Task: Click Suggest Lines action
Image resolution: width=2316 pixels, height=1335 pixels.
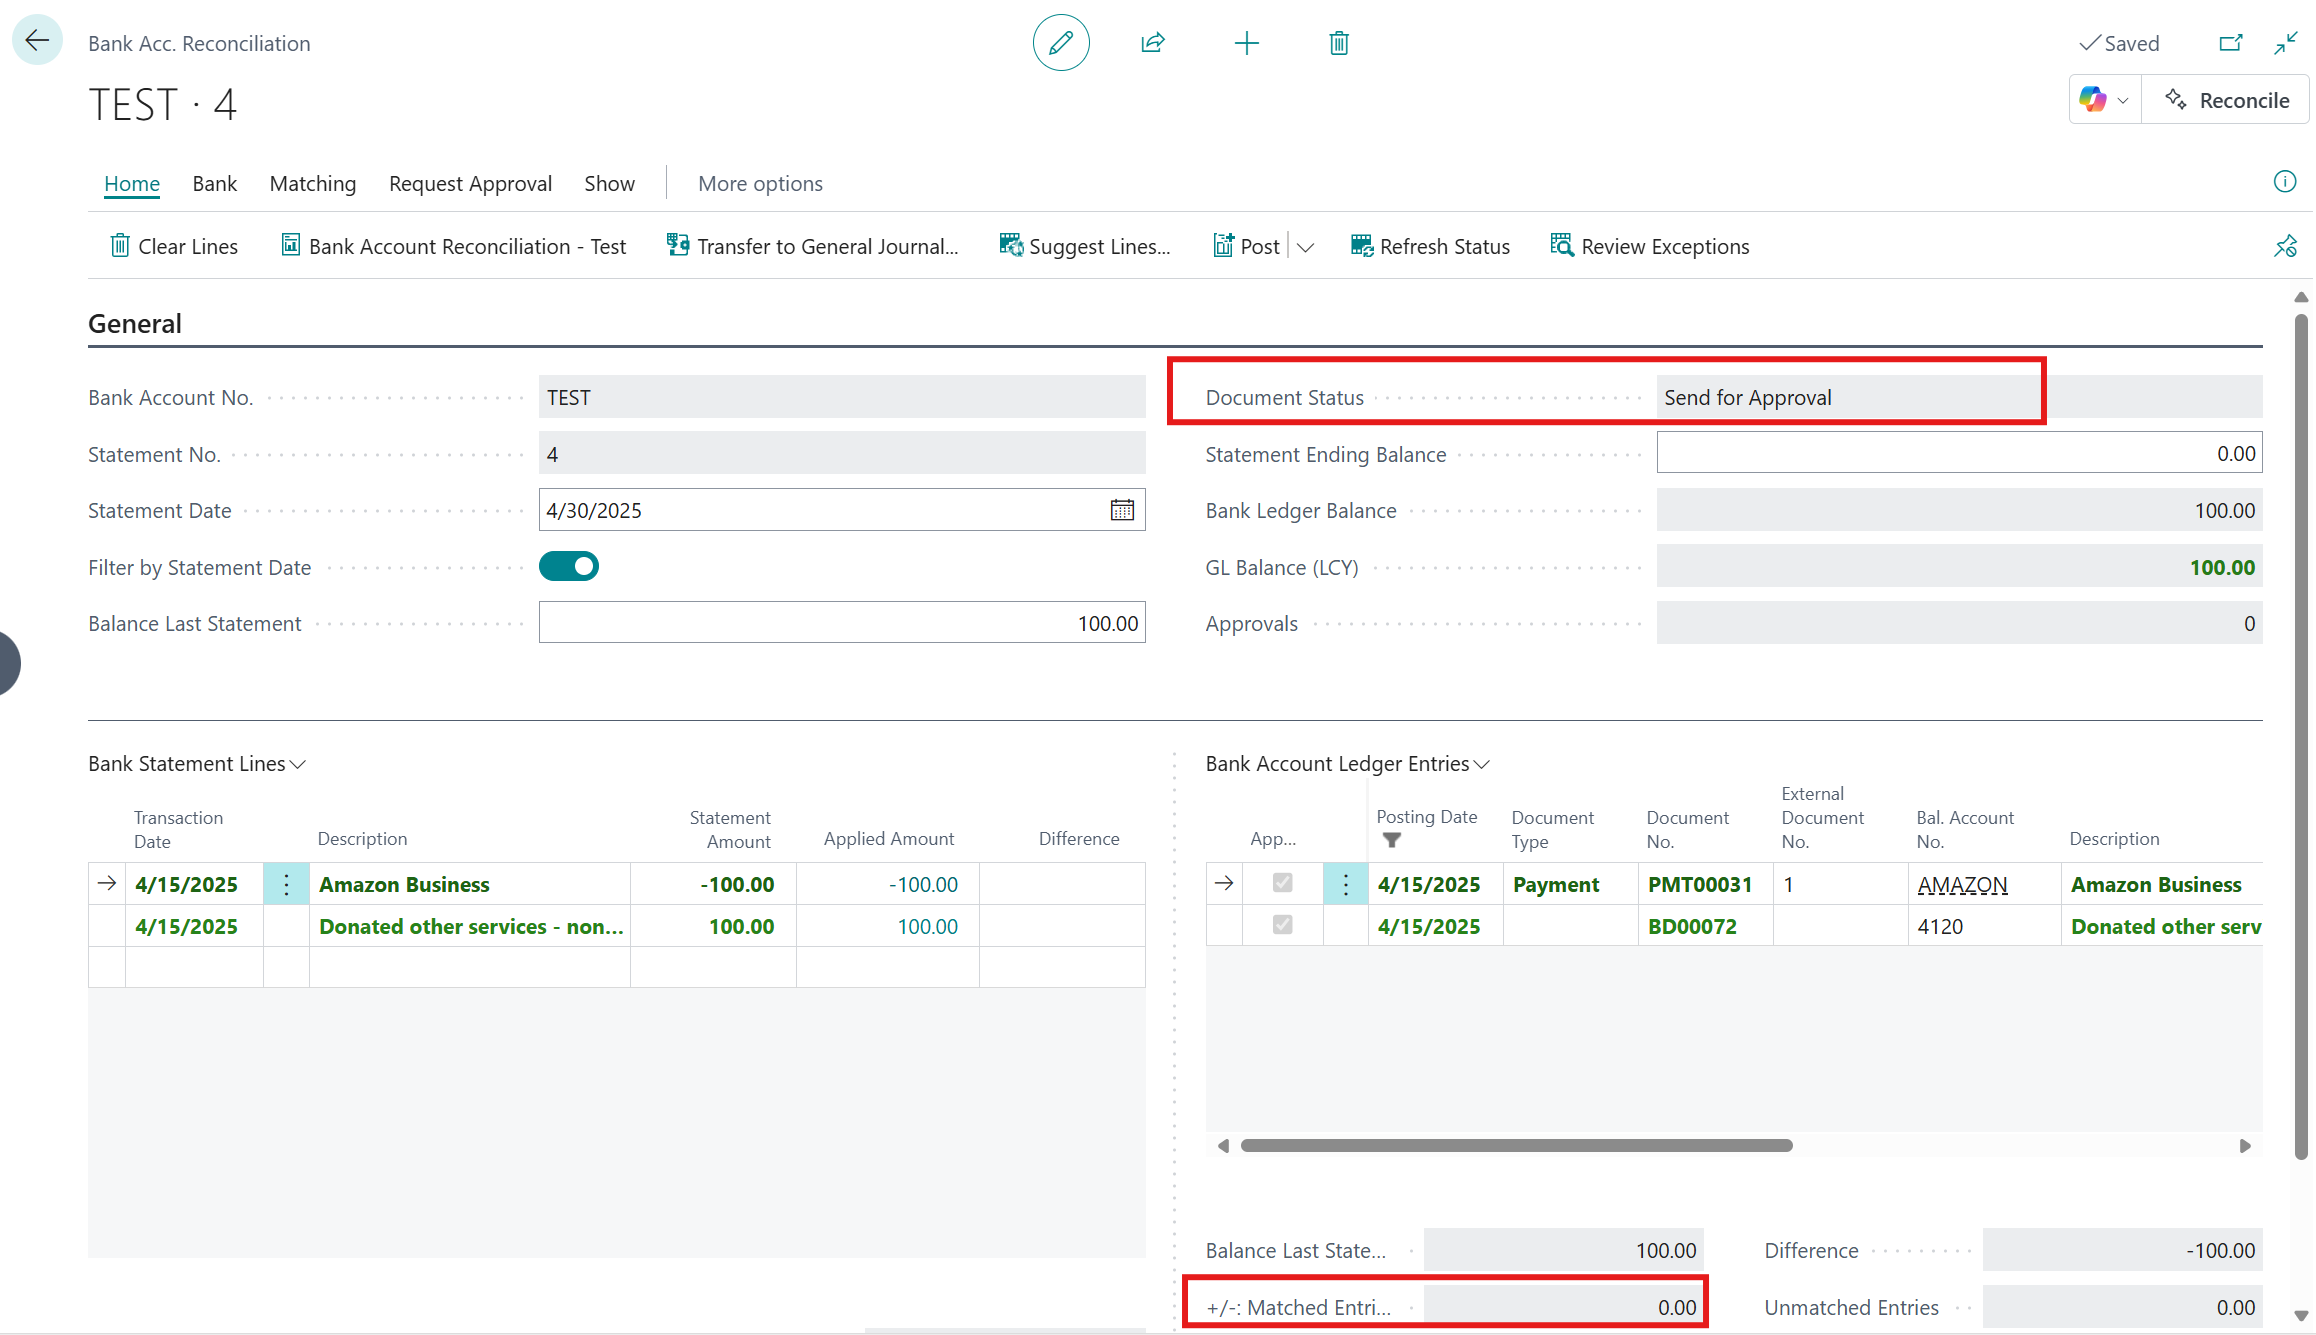Action: 1085,247
